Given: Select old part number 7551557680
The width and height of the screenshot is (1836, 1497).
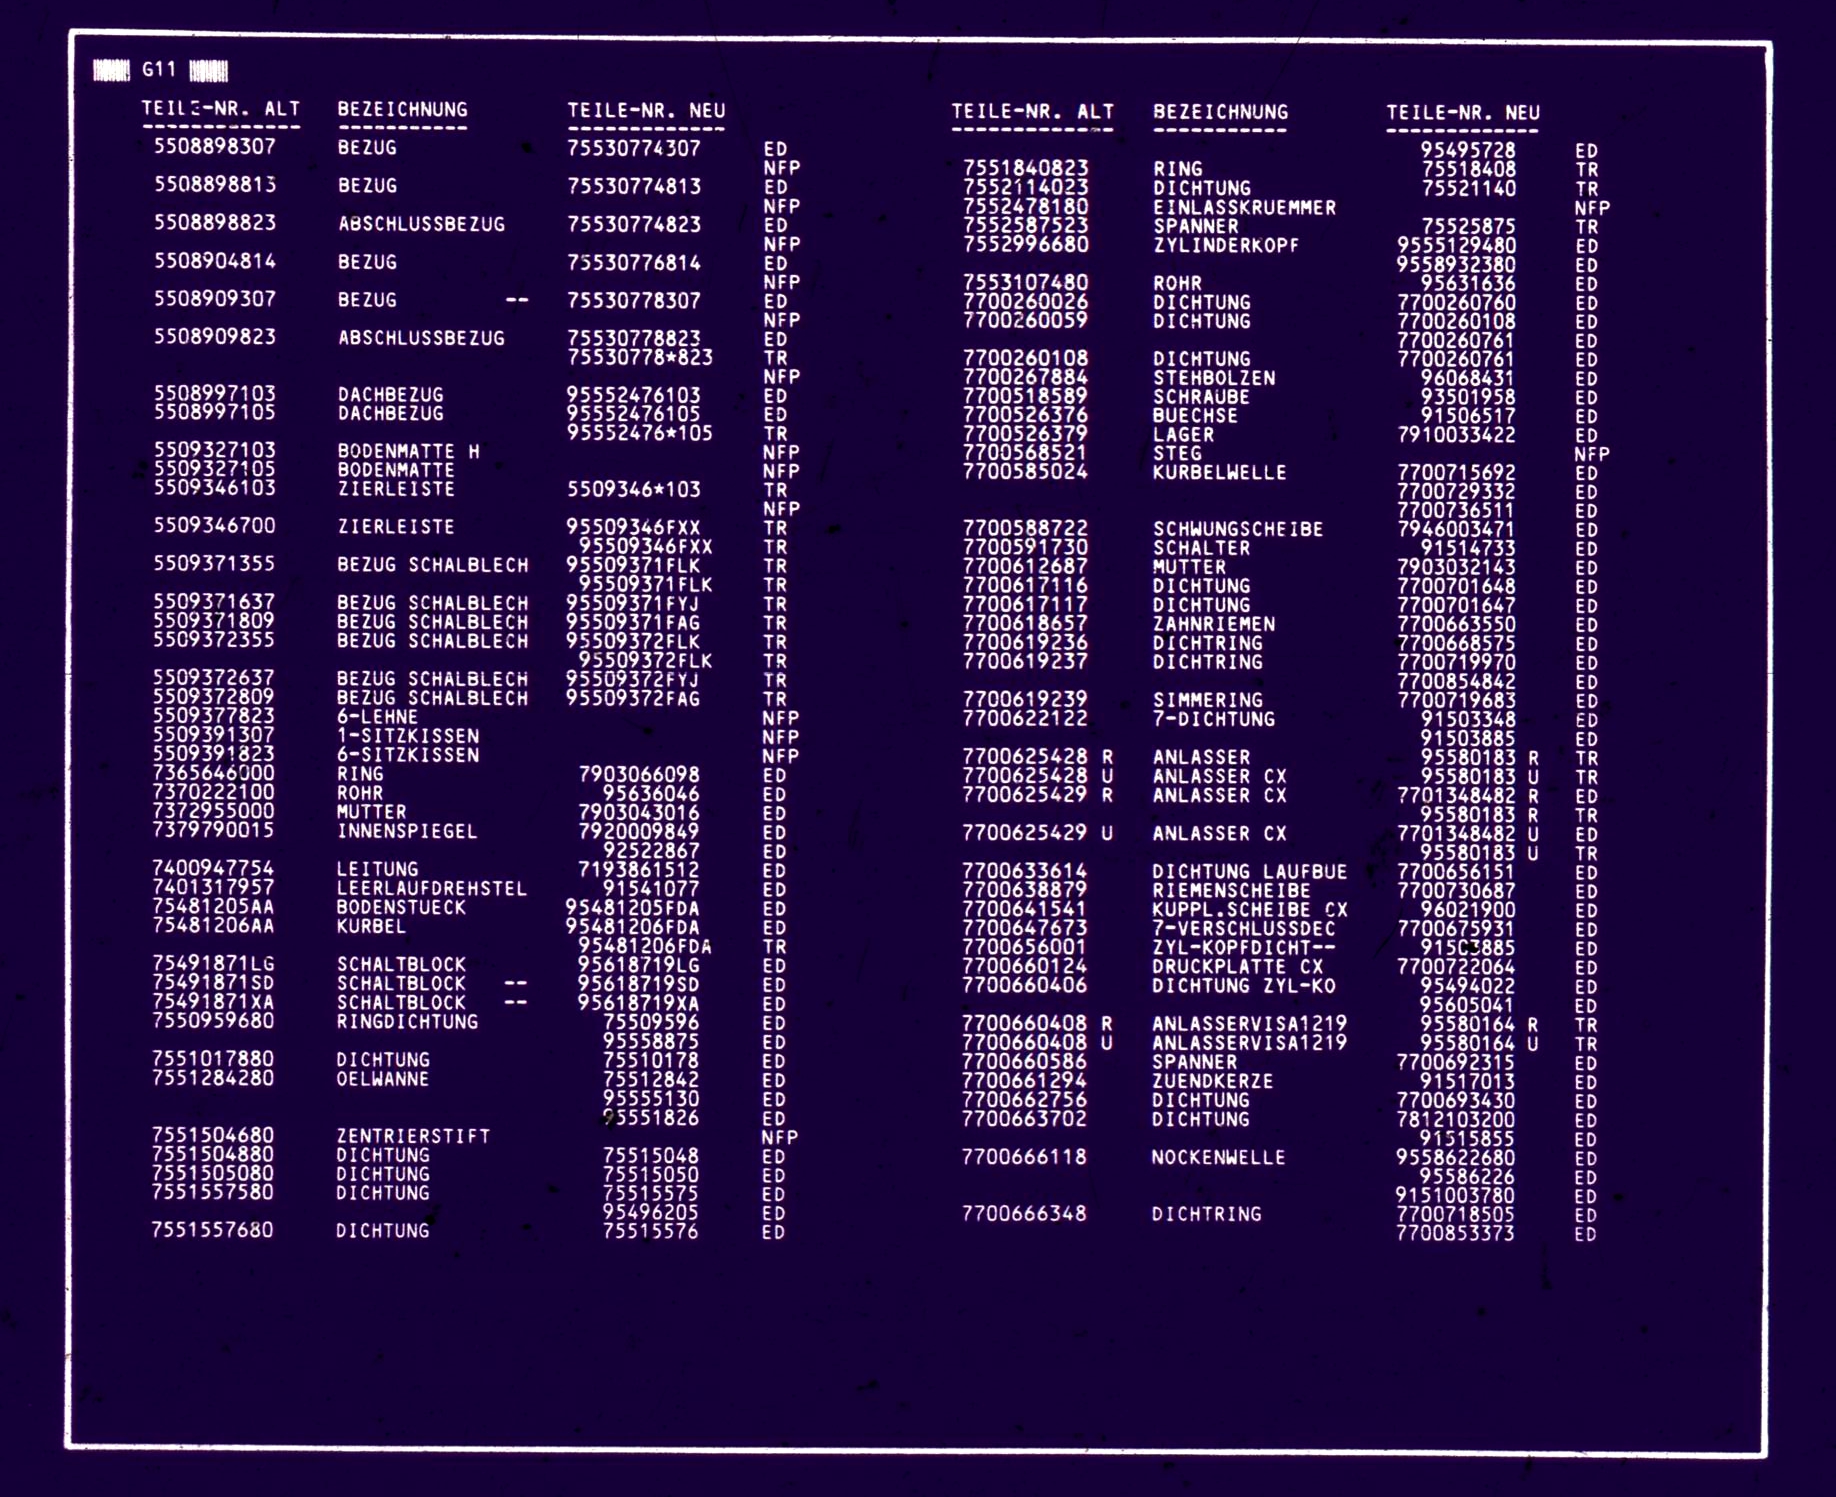Looking at the screenshot, I should coord(212,1229).
